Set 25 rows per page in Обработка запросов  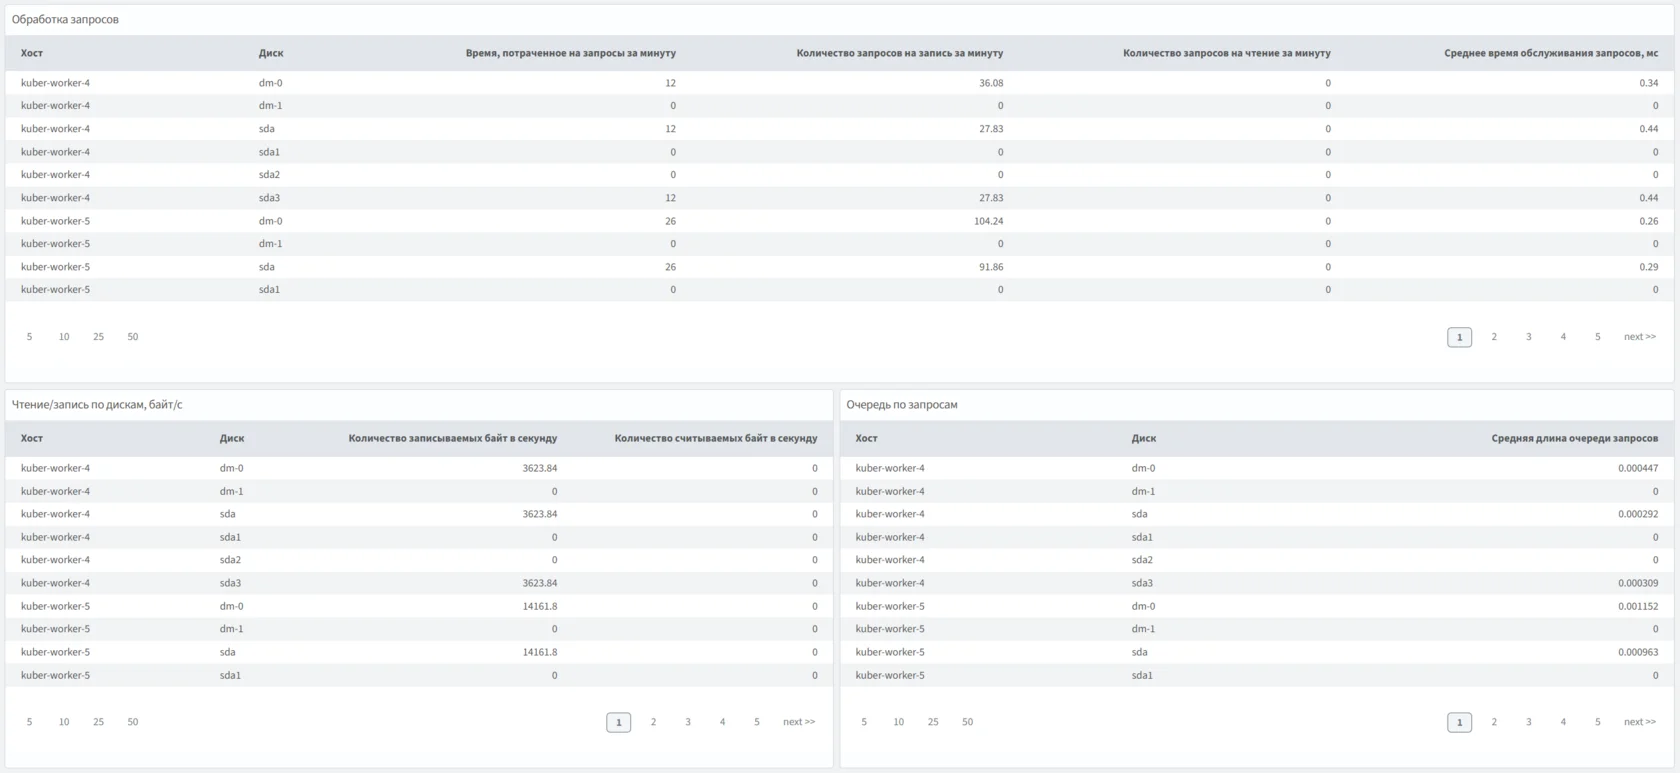tap(98, 337)
